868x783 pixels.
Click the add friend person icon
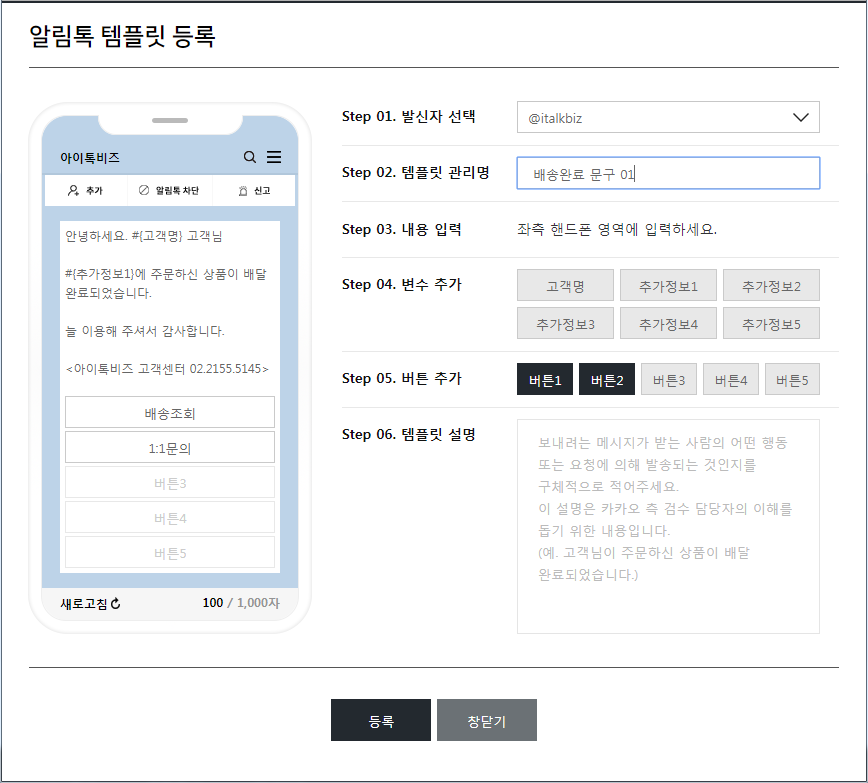pyautogui.click(x=73, y=190)
